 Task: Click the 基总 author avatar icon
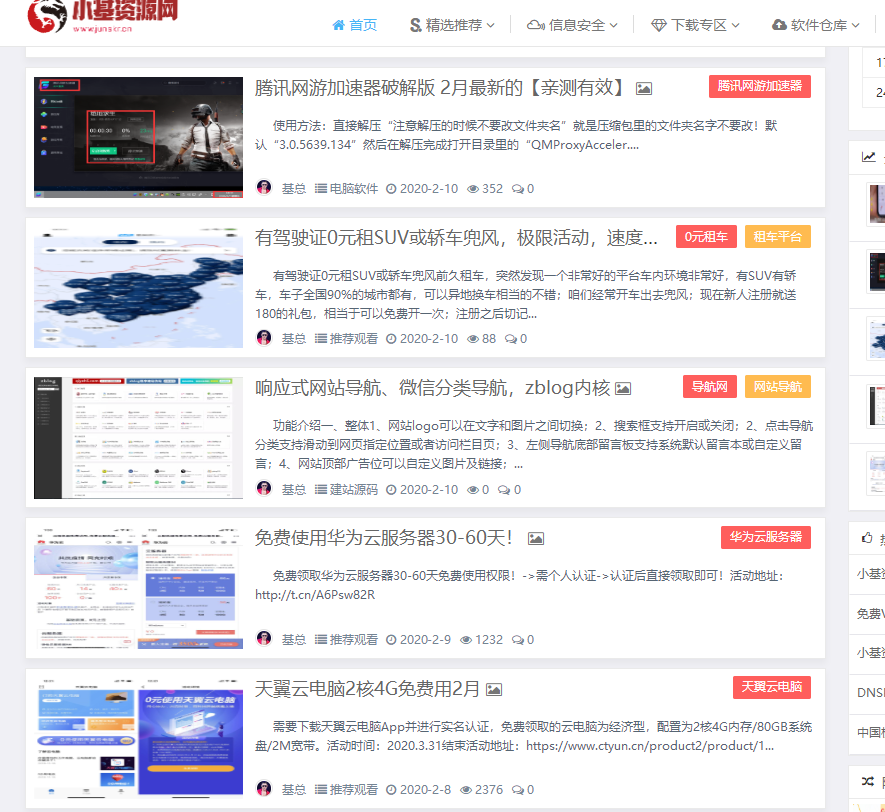pyautogui.click(x=263, y=187)
